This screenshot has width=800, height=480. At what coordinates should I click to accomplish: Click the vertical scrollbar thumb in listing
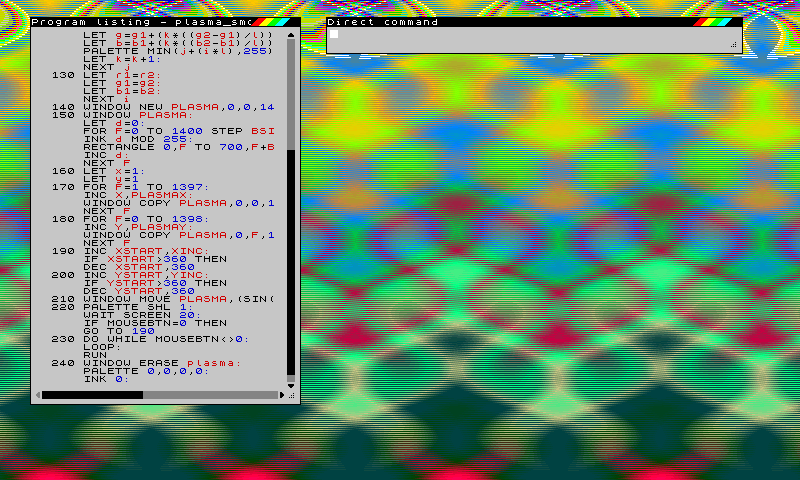click(292, 262)
